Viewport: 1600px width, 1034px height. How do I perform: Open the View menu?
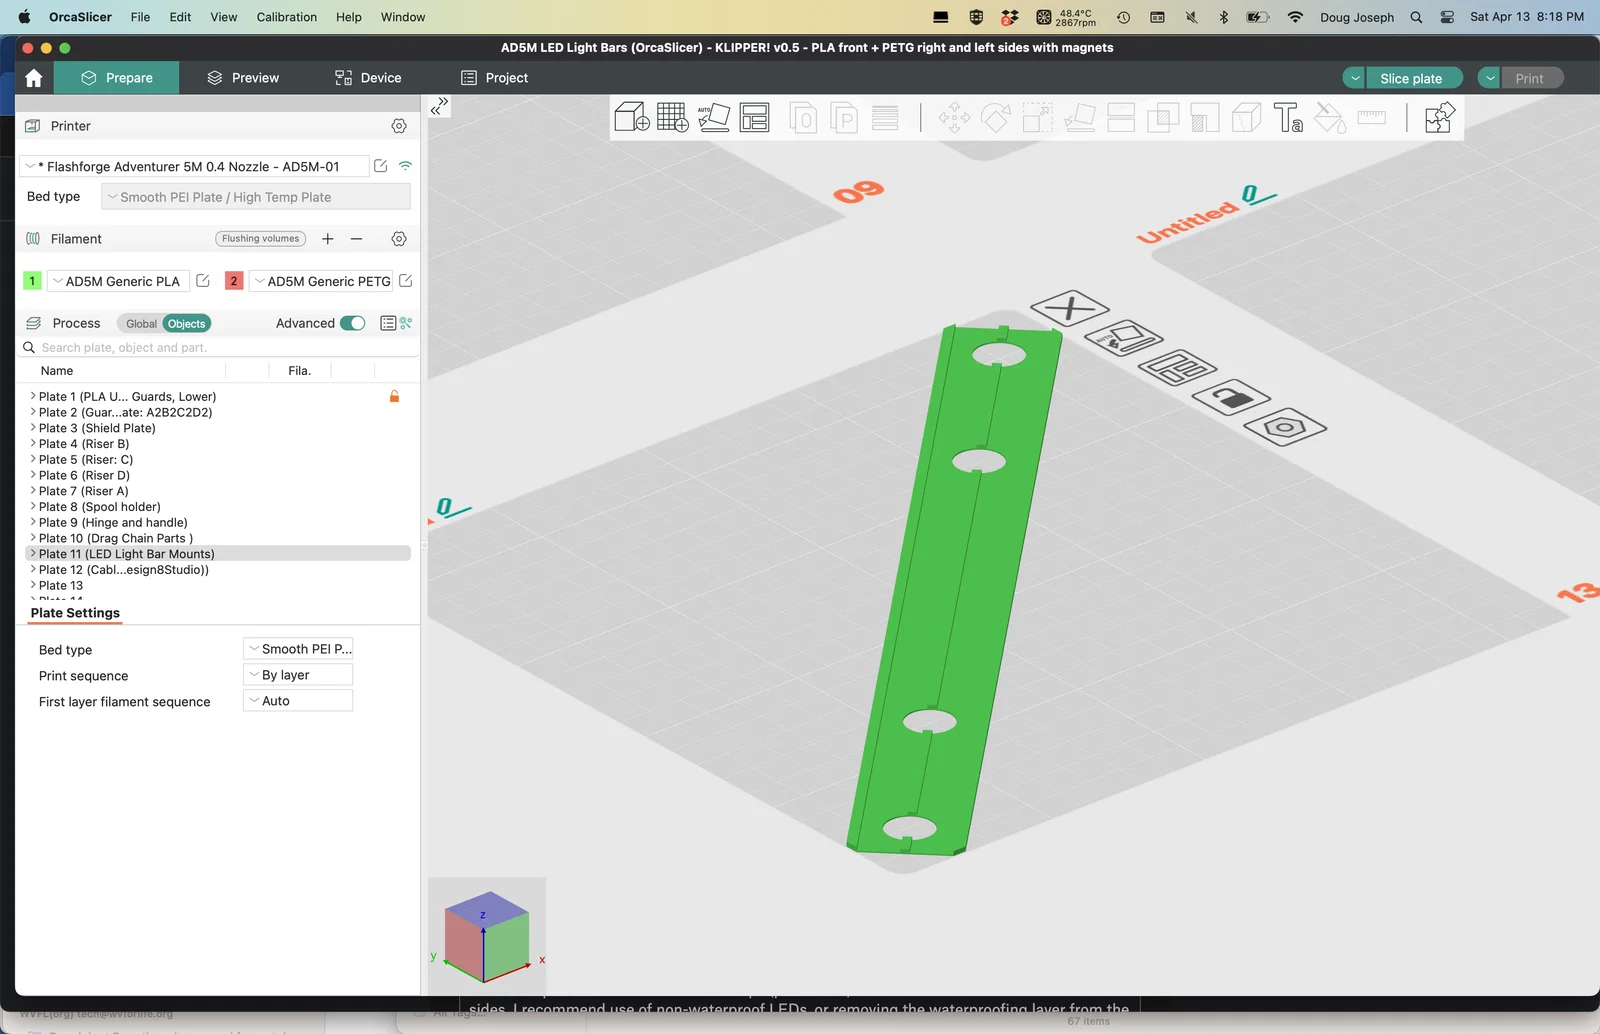(x=224, y=17)
